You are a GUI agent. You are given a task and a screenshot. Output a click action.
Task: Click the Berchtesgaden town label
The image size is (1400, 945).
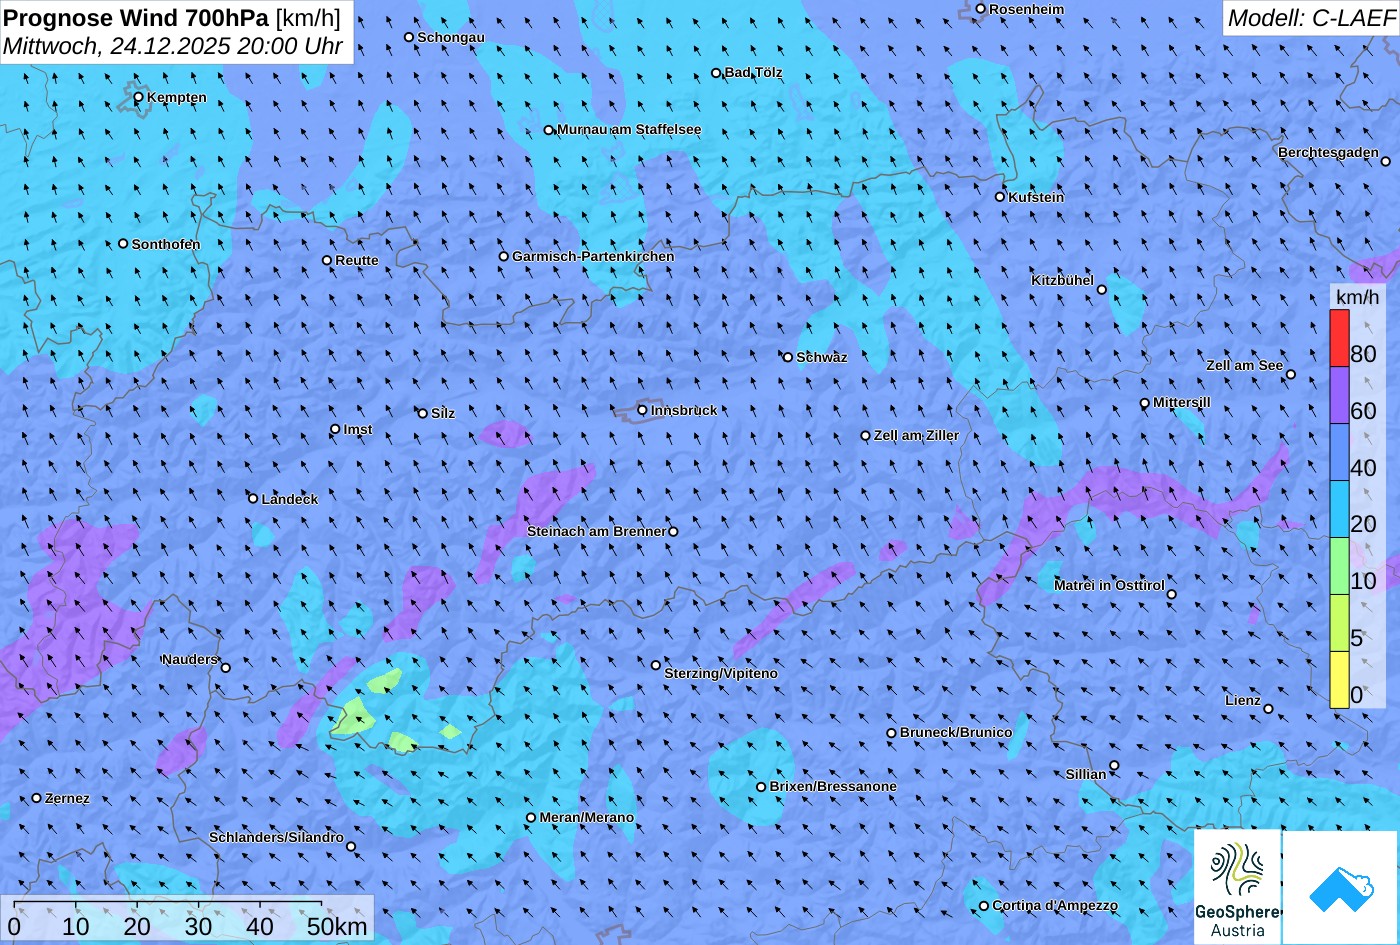(x=1328, y=152)
